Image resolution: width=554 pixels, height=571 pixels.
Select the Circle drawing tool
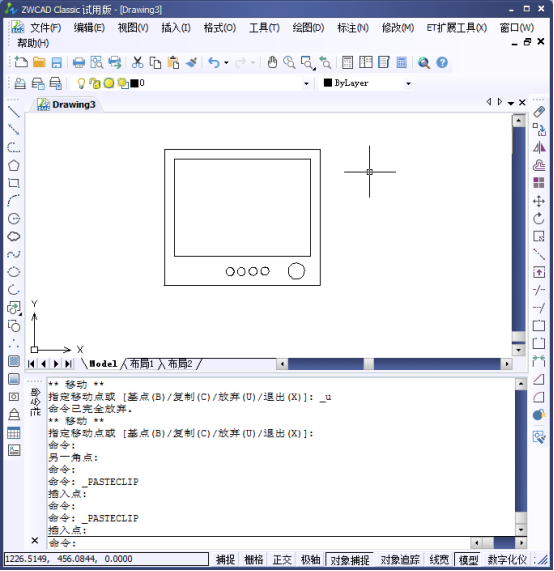[x=14, y=218]
